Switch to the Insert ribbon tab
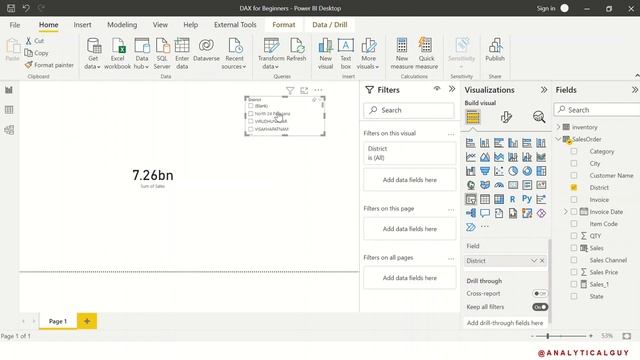 (82, 25)
